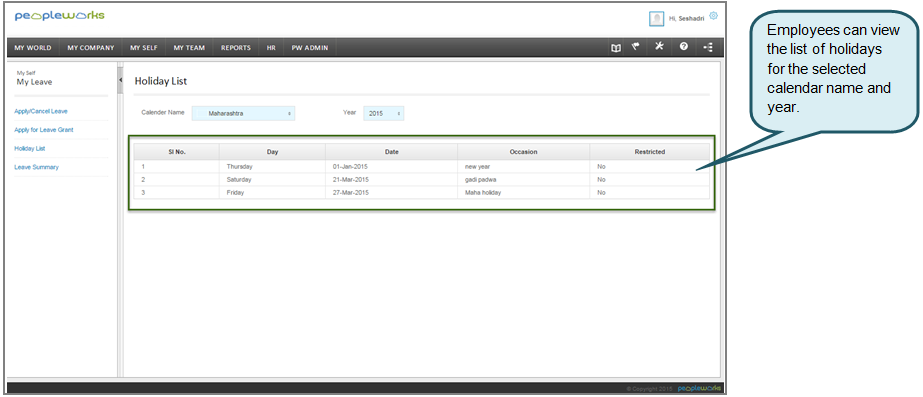Click the help question mark icon
The width and height of the screenshot is (923, 397).
pos(684,47)
